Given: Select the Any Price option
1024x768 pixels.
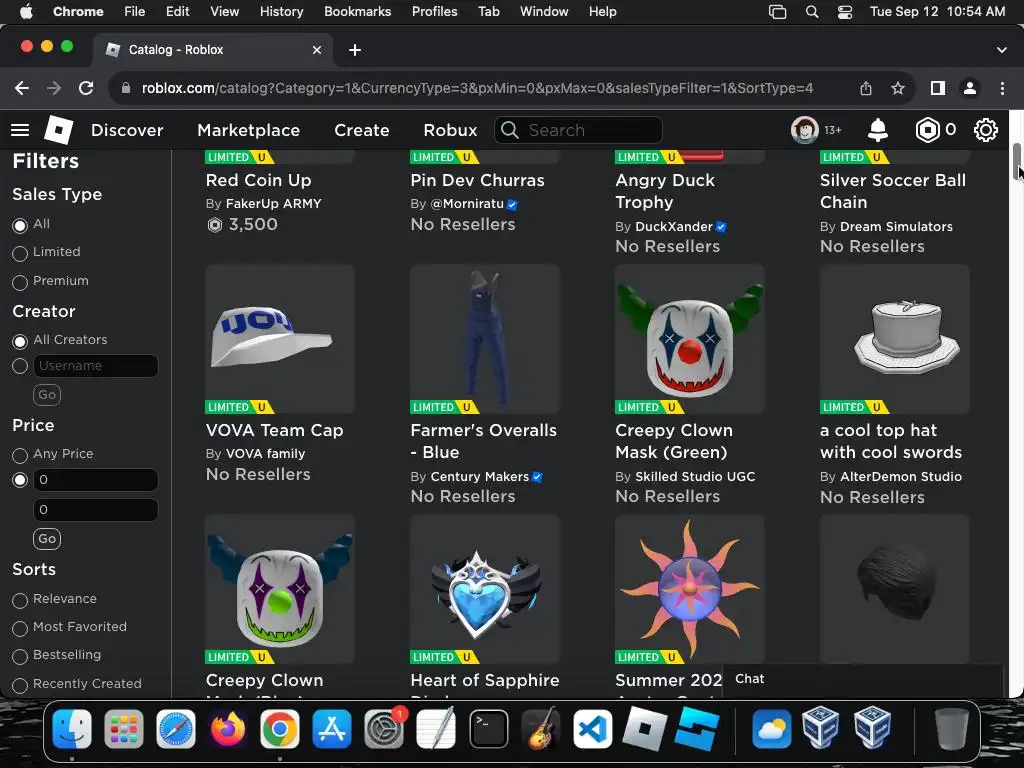Looking at the screenshot, I should (20, 455).
